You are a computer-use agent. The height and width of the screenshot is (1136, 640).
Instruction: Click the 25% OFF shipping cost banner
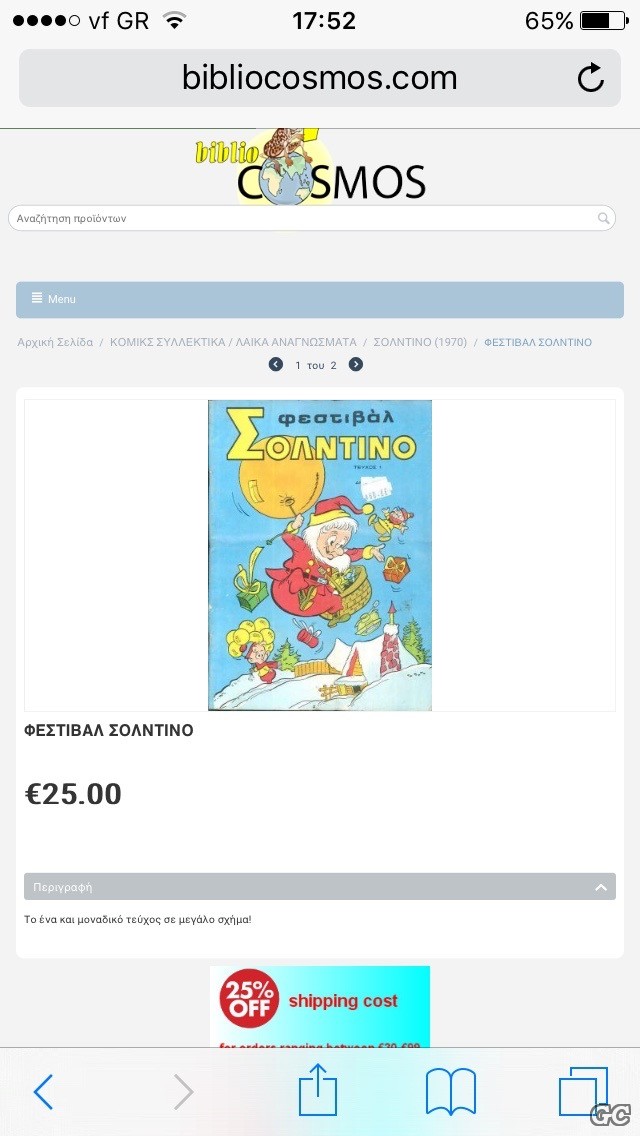tap(320, 1006)
